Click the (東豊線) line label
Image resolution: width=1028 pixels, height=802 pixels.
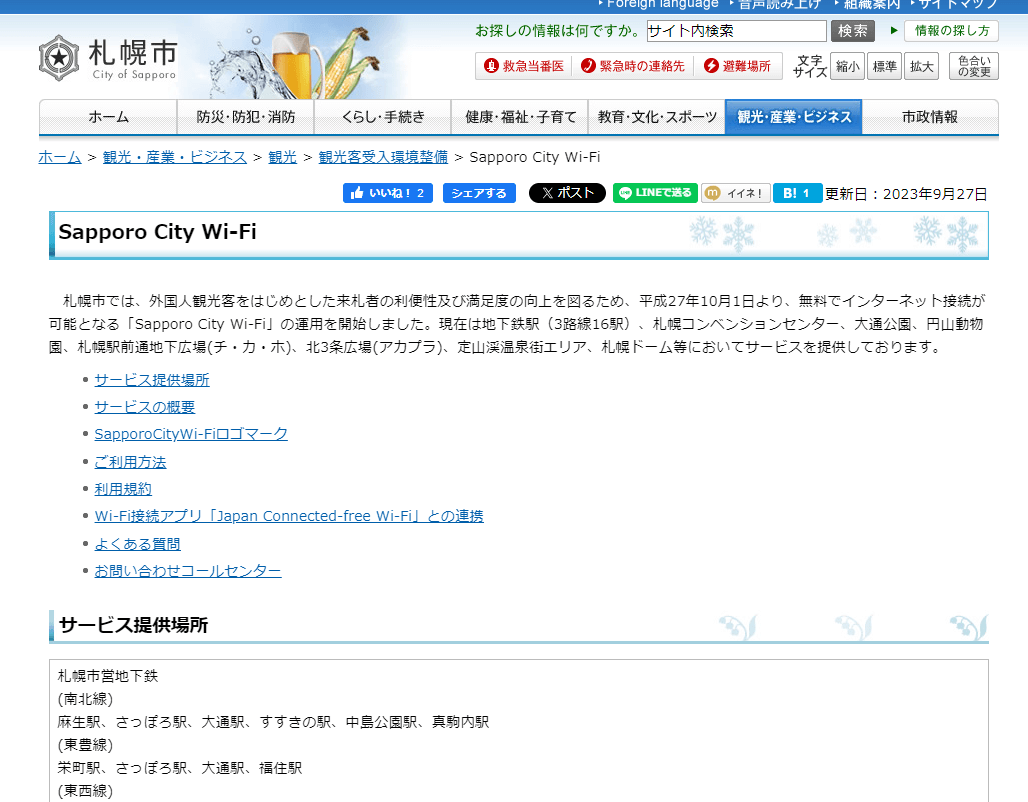tap(85, 745)
